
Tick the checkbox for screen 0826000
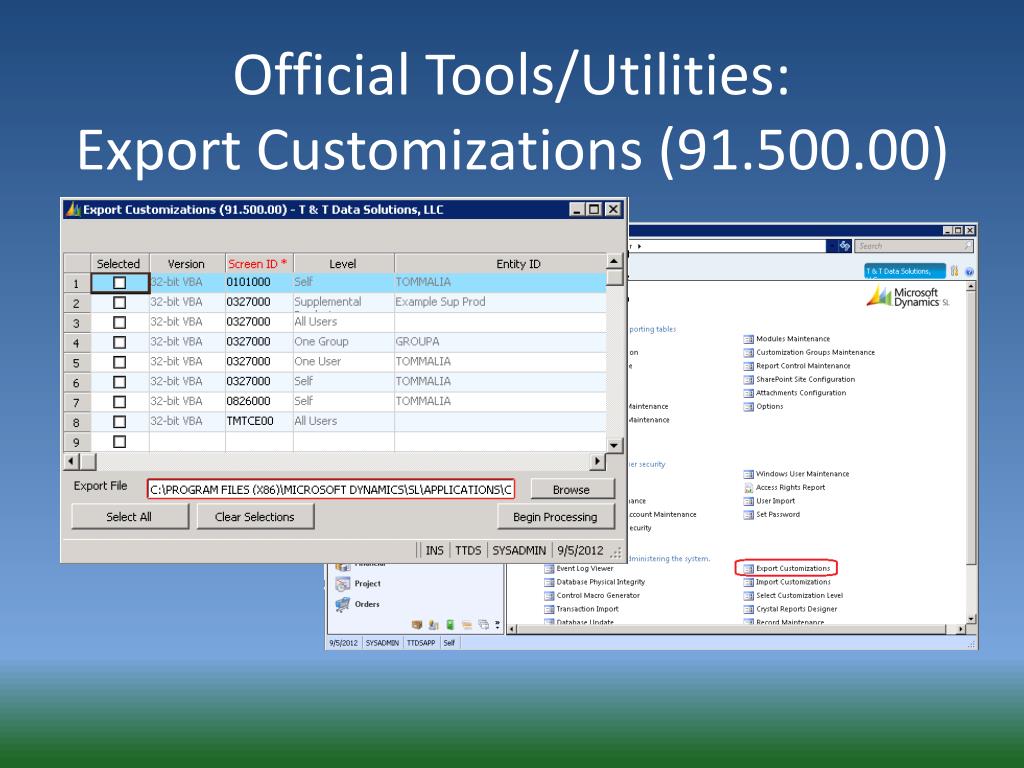(x=120, y=402)
